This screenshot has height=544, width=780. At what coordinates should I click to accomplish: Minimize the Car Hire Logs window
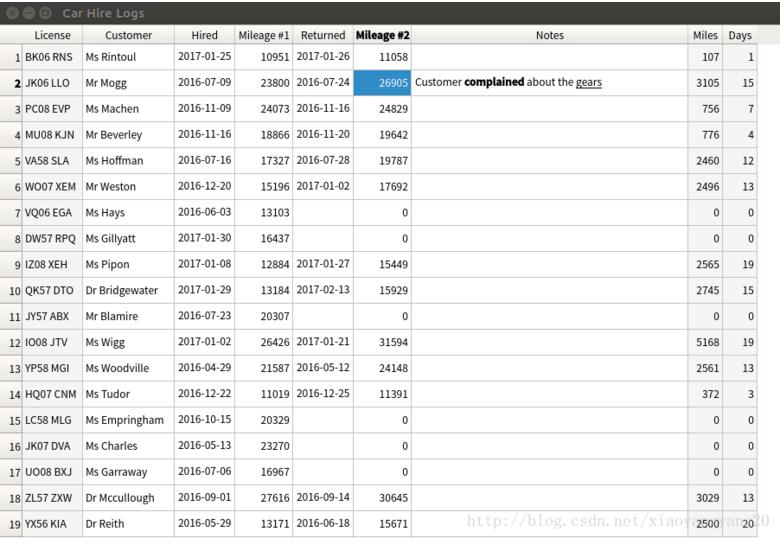coord(29,13)
